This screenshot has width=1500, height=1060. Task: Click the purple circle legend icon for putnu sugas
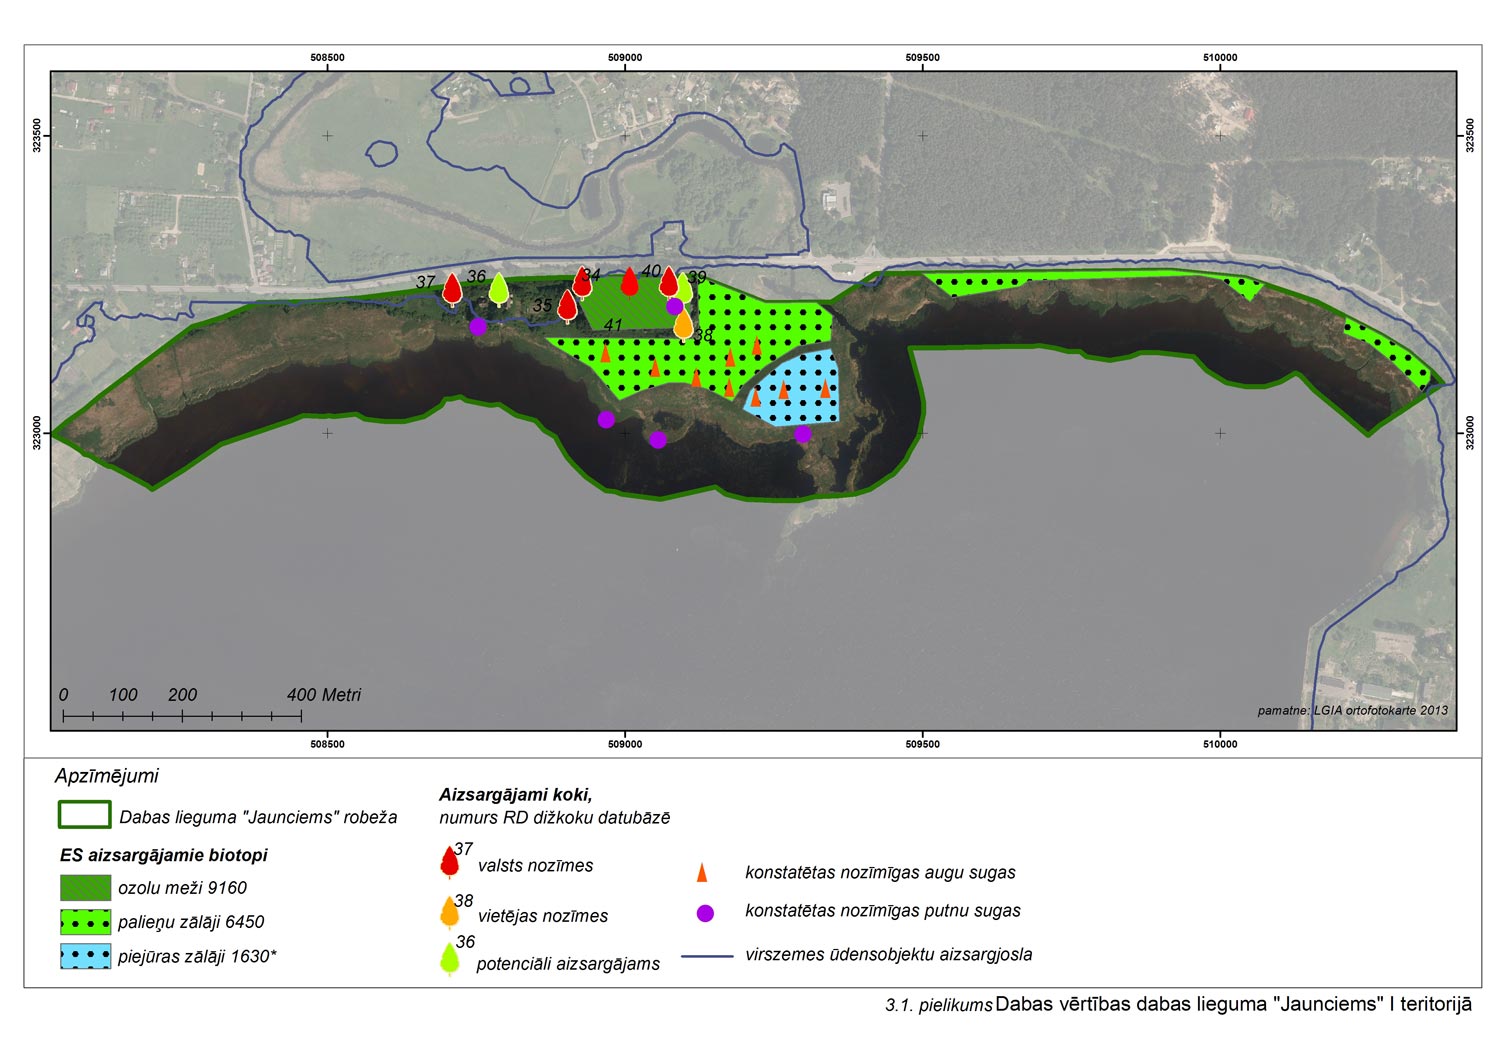[x=705, y=912]
